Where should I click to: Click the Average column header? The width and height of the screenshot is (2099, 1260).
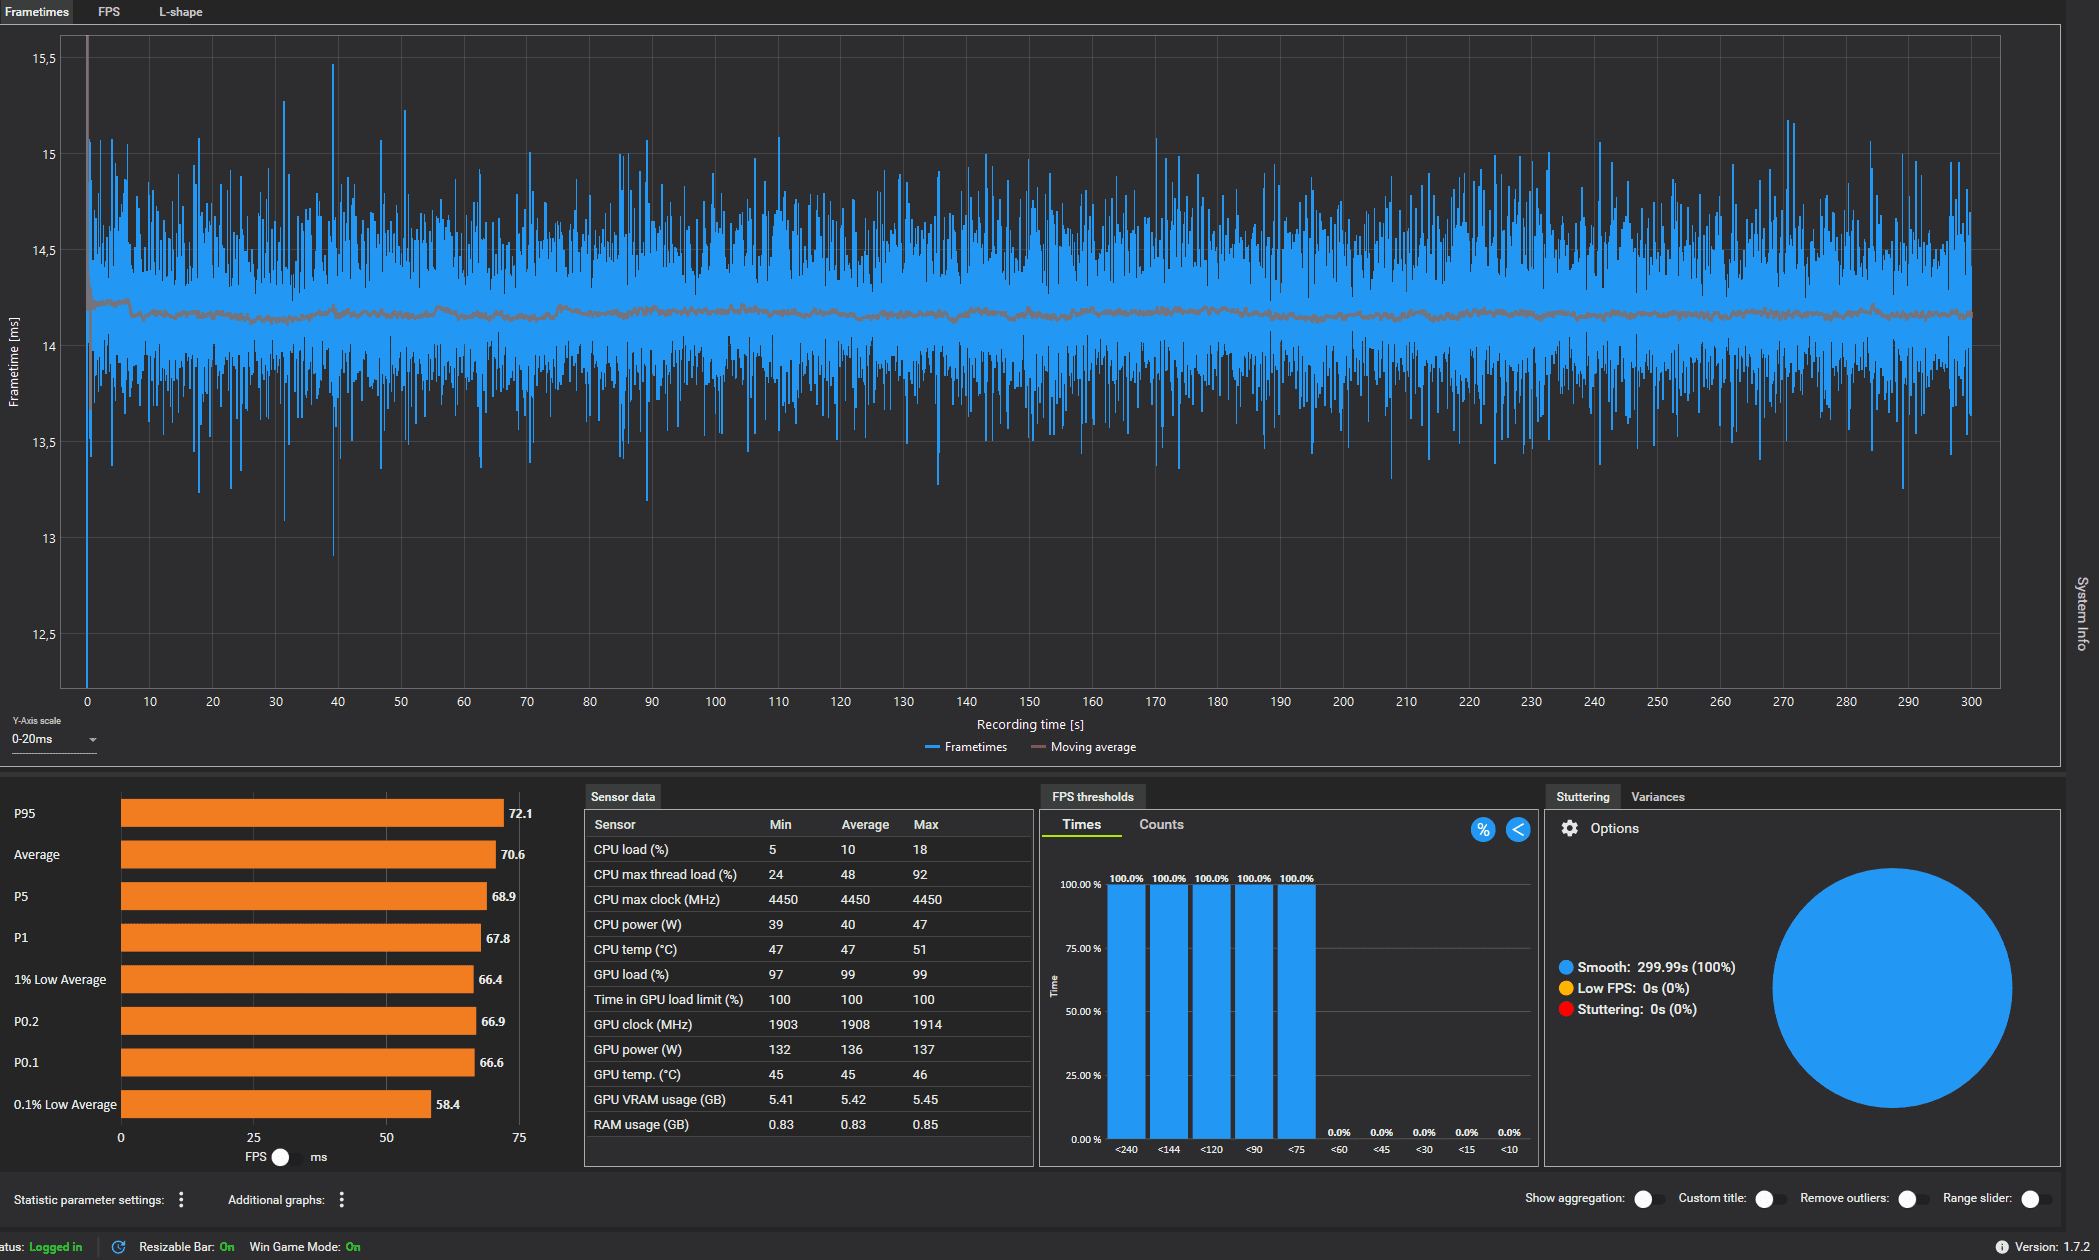click(865, 825)
